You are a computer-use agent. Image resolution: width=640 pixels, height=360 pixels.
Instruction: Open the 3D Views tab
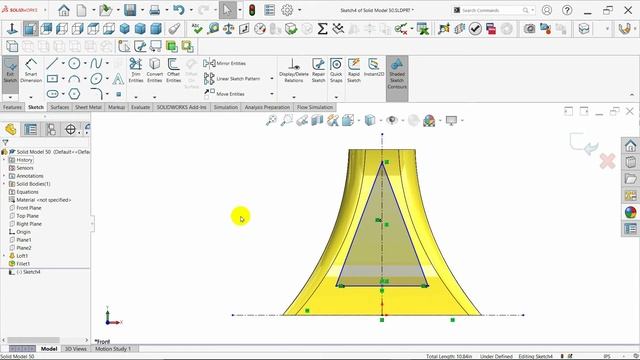click(x=76, y=349)
